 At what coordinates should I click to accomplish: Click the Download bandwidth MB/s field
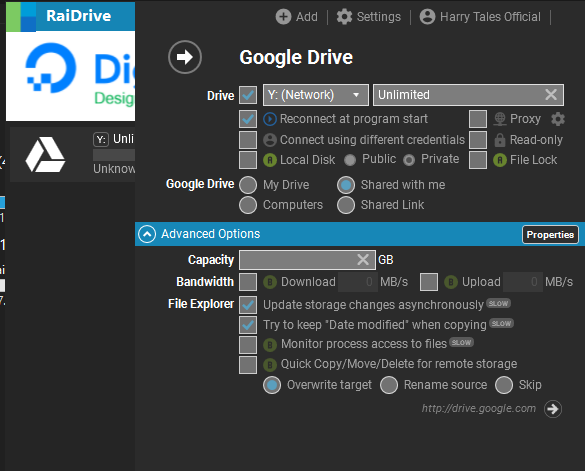point(357,282)
